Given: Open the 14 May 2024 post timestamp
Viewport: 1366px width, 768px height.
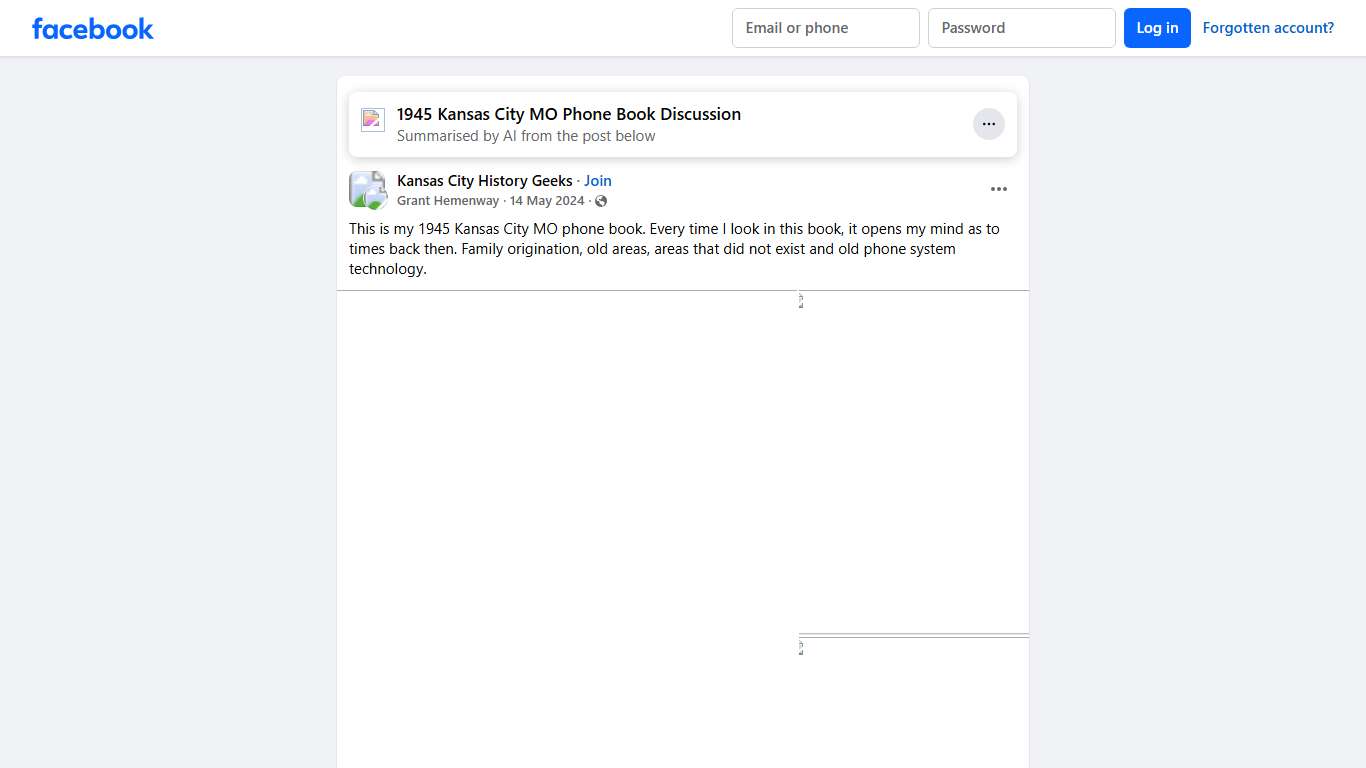Looking at the screenshot, I should point(547,201).
